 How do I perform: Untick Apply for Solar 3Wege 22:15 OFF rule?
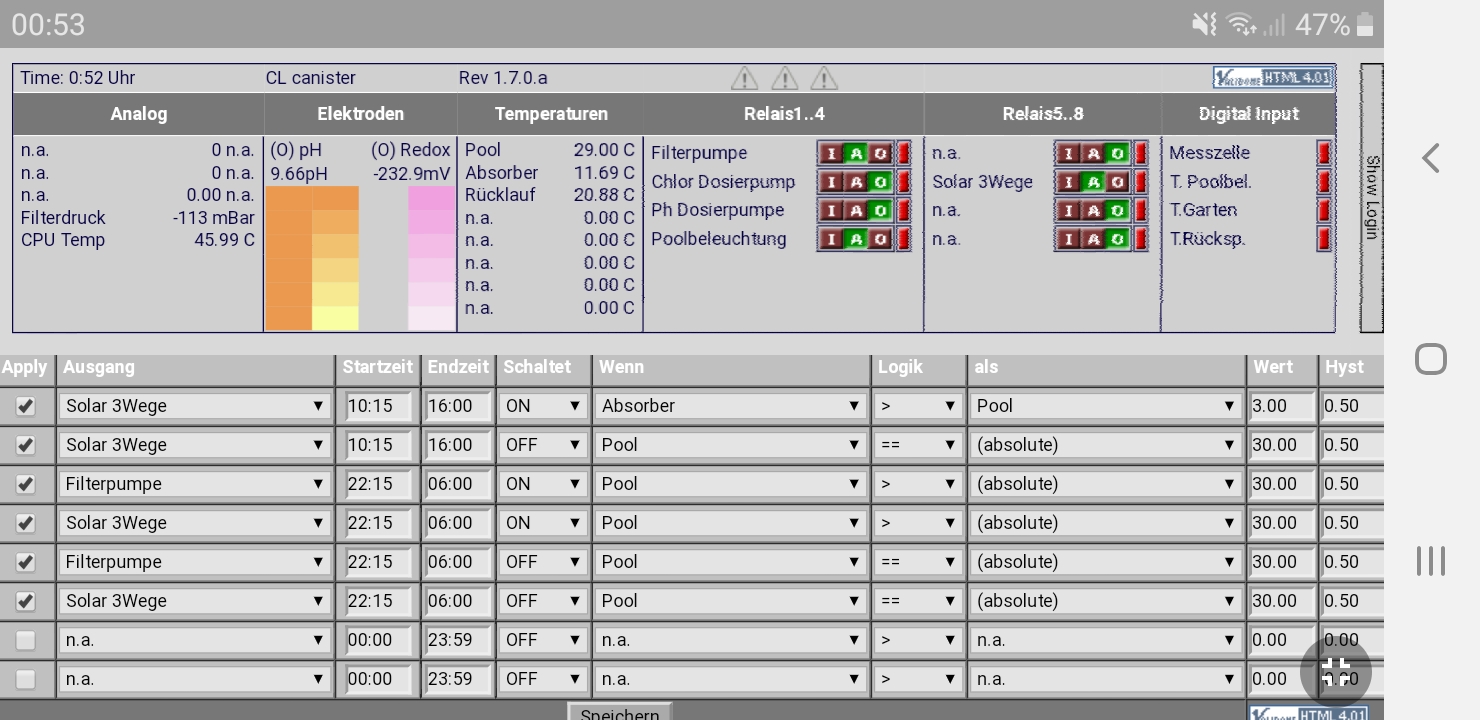[26, 601]
